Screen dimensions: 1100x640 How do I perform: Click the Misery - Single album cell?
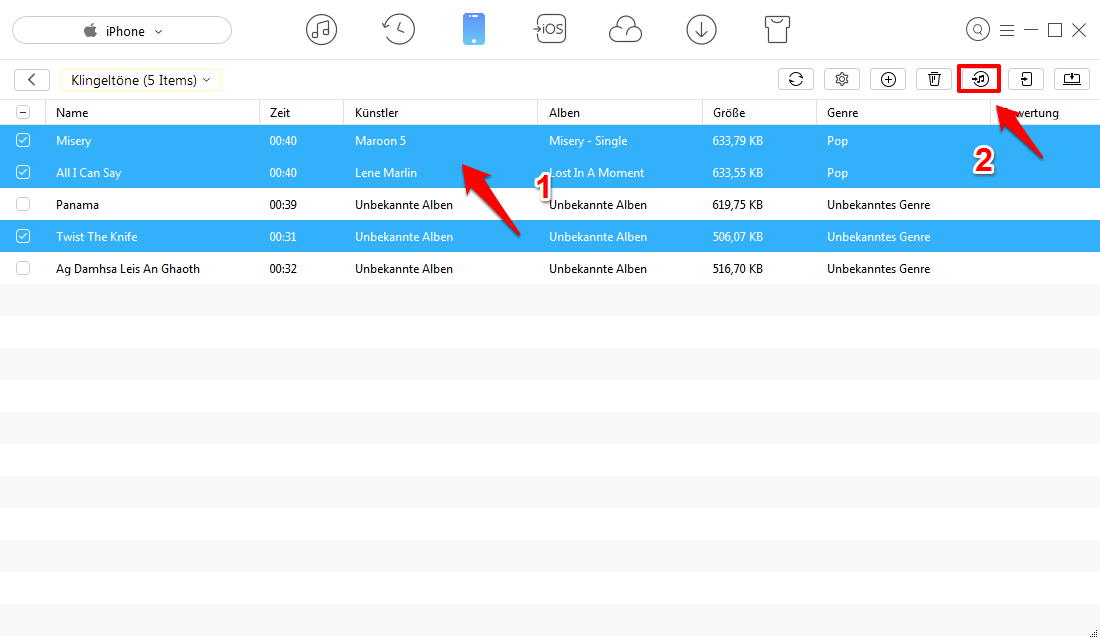coord(588,140)
